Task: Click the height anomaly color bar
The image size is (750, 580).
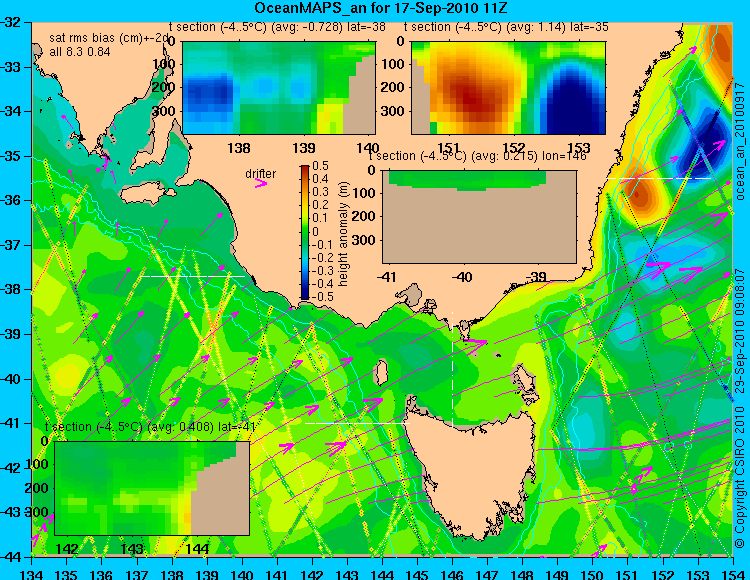Action: tap(305, 232)
